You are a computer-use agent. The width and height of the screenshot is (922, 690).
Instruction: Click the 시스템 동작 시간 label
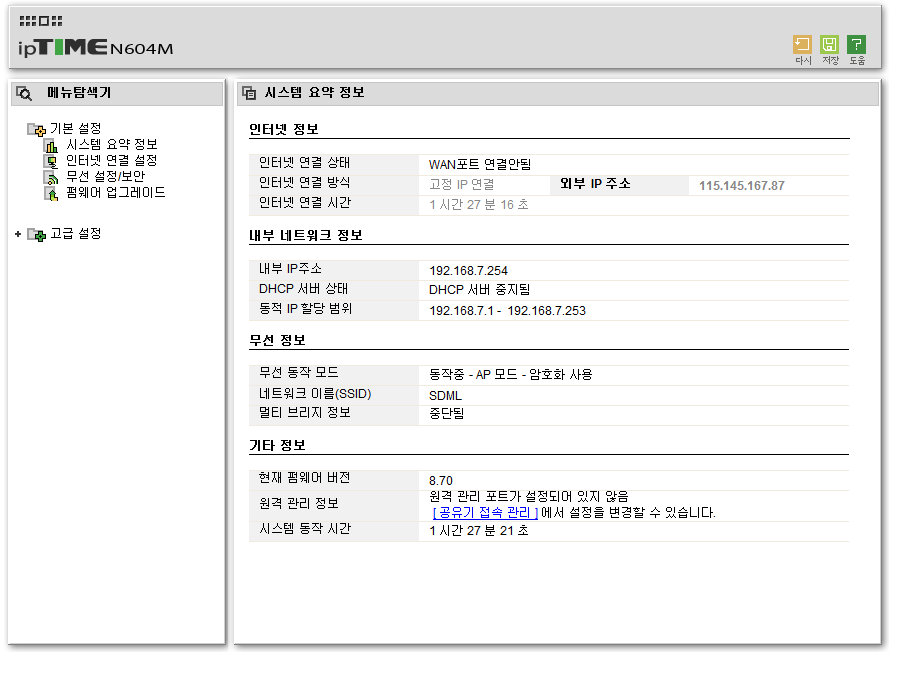tap(305, 528)
